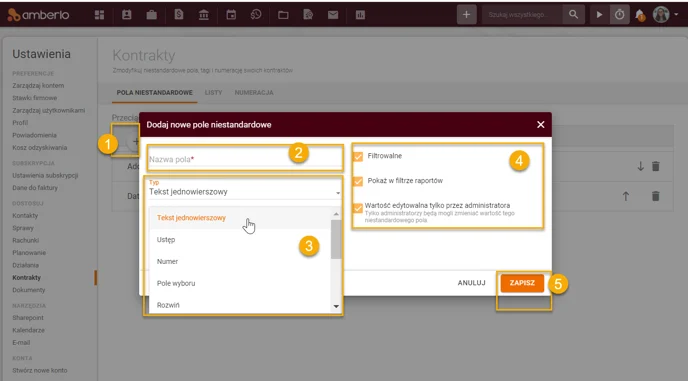Open Dane do faktury in sidebar
This screenshot has width=688, height=381.
[x=35, y=187]
